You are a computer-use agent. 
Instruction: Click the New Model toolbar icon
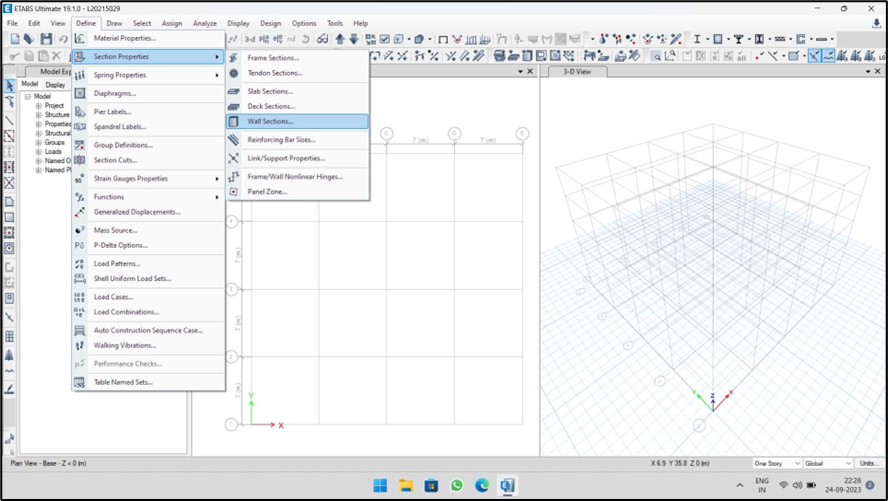pyautogui.click(x=15, y=39)
